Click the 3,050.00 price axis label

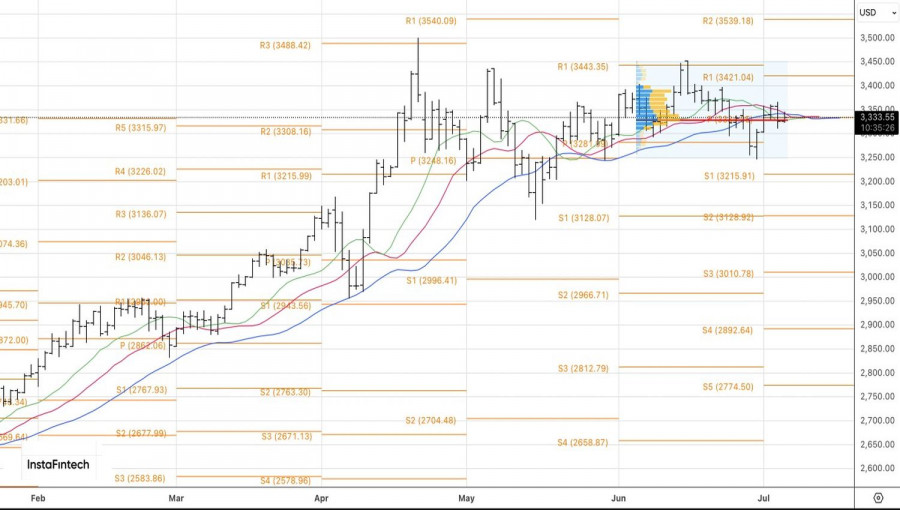pos(877,253)
